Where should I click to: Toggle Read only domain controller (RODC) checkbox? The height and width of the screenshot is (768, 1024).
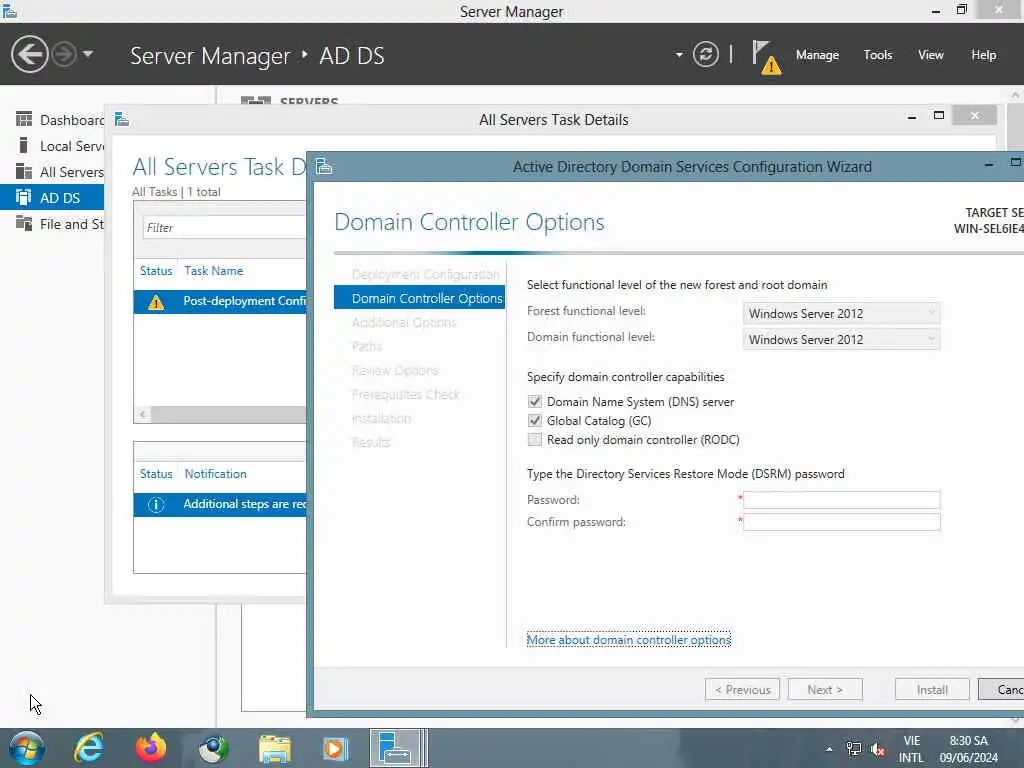[x=535, y=440]
